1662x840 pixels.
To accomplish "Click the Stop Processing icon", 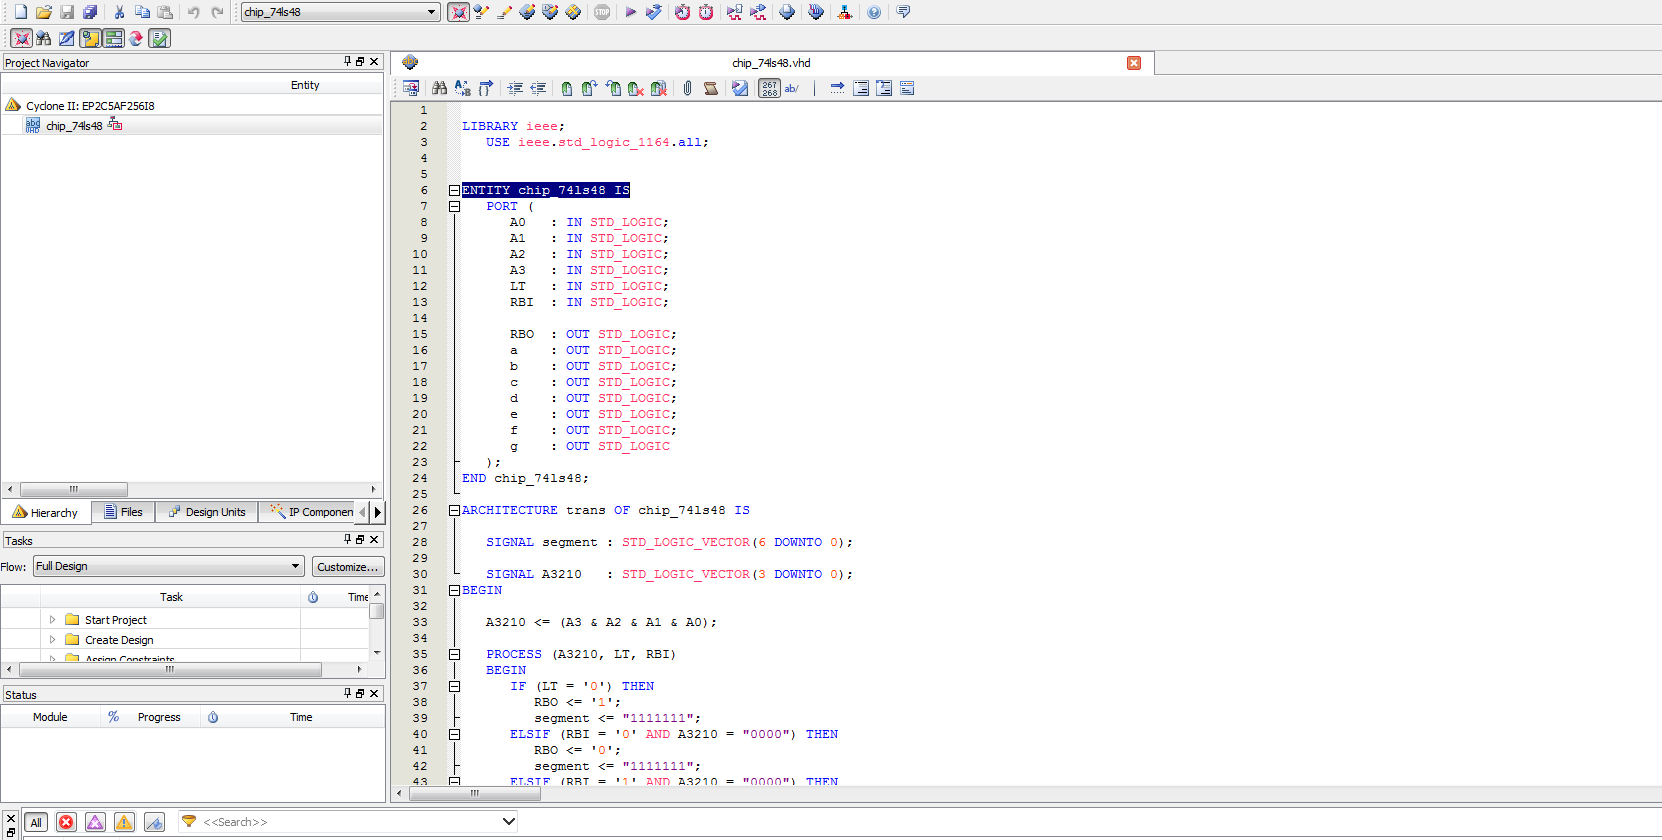I will point(602,12).
